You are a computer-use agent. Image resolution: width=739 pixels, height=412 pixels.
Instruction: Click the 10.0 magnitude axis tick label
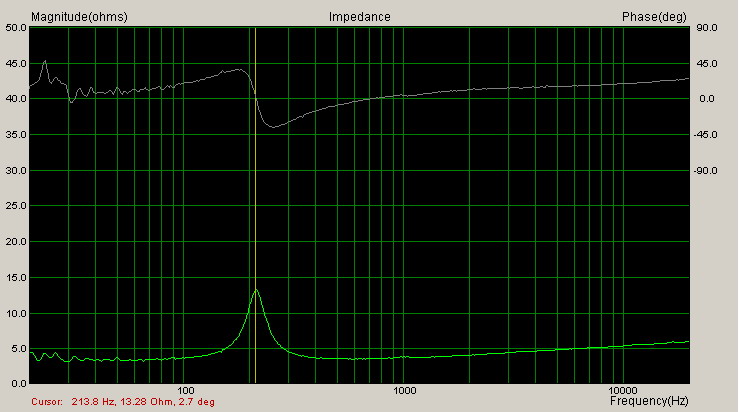(14, 313)
